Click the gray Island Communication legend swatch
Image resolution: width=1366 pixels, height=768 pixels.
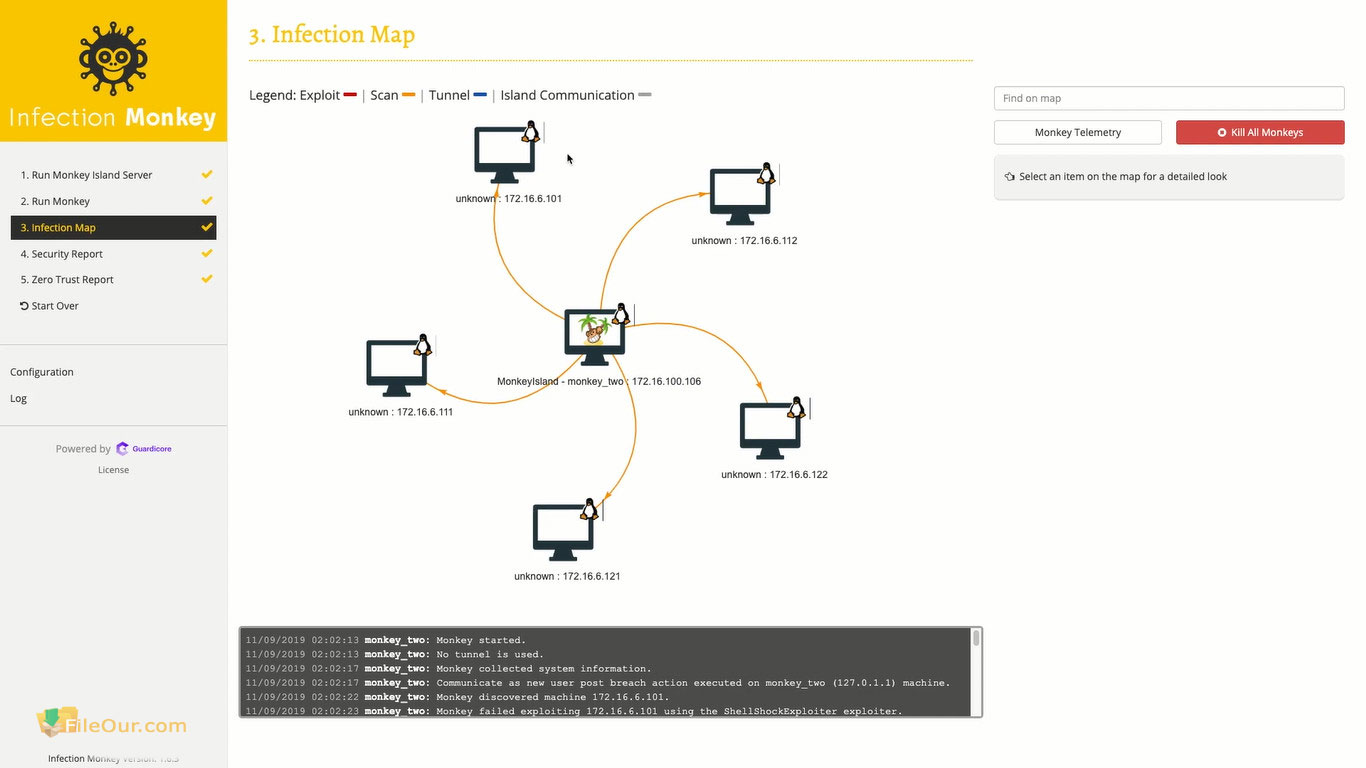[x=645, y=95]
